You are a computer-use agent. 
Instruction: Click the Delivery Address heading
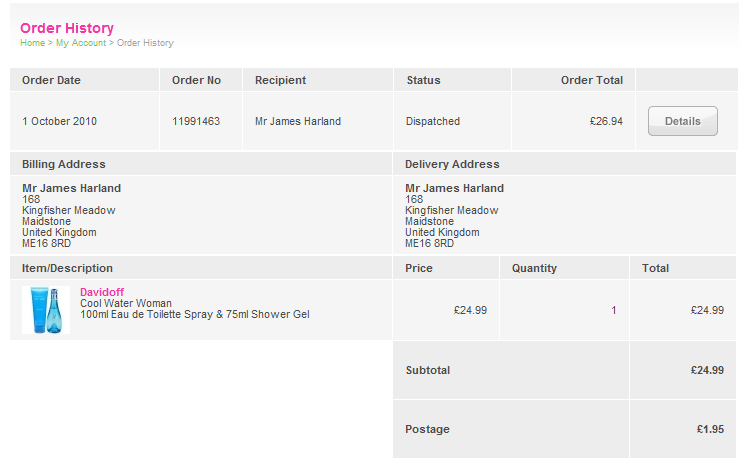452,164
